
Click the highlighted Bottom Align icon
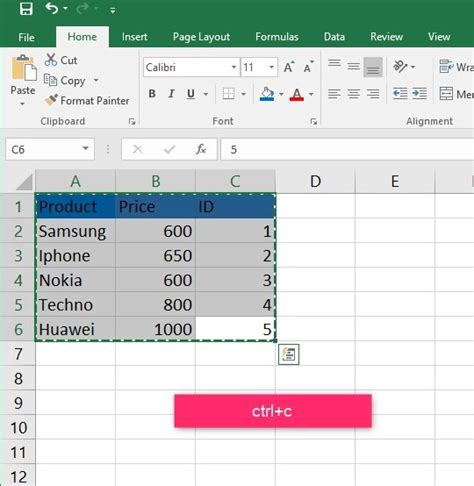(x=373, y=67)
